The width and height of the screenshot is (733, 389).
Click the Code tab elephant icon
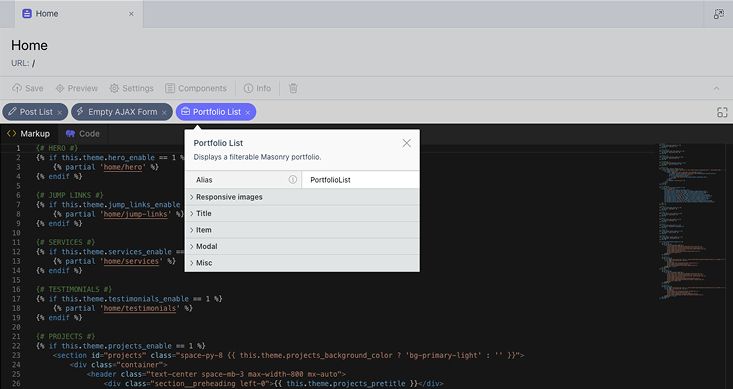click(x=71, y=134)
